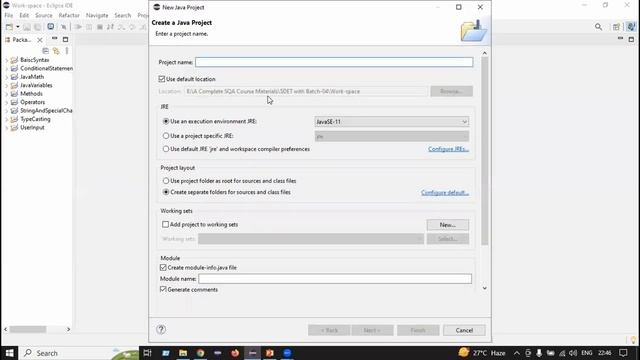The height and width of the screenshot is (360, 640).
Task: Open Task View on the taskbar
Action: 147,353
